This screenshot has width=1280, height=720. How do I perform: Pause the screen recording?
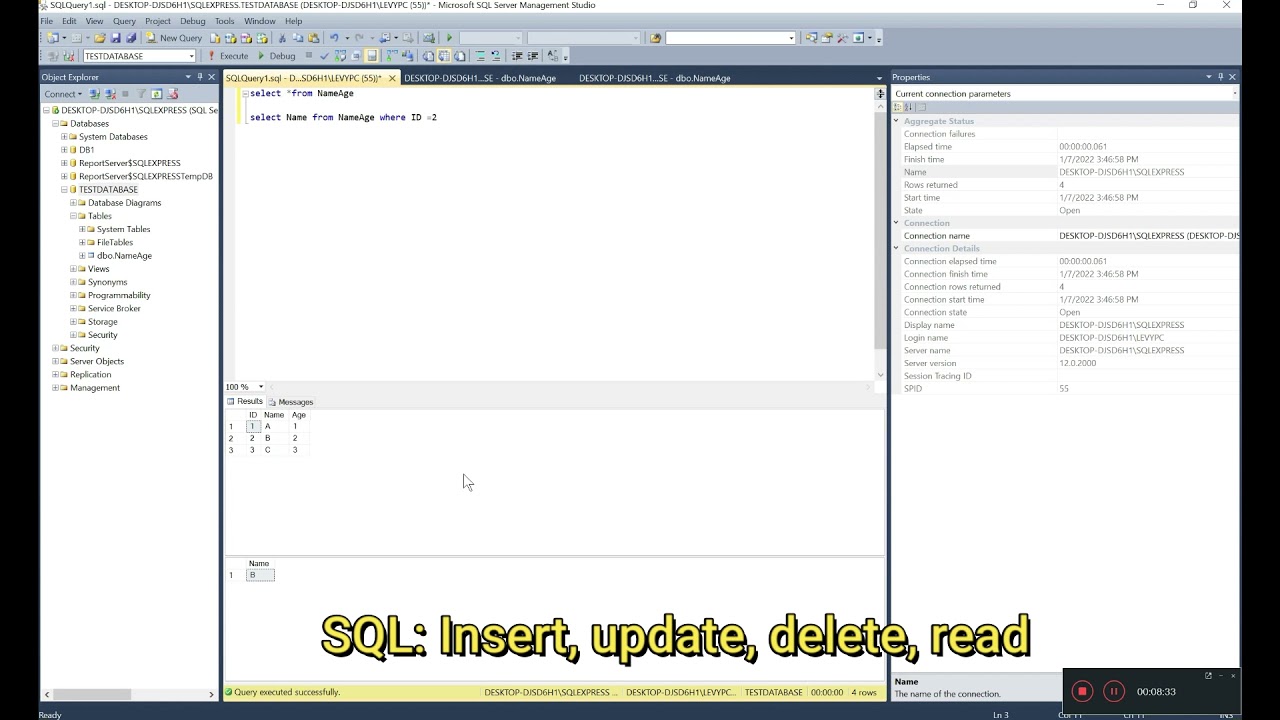(1113, 691)
